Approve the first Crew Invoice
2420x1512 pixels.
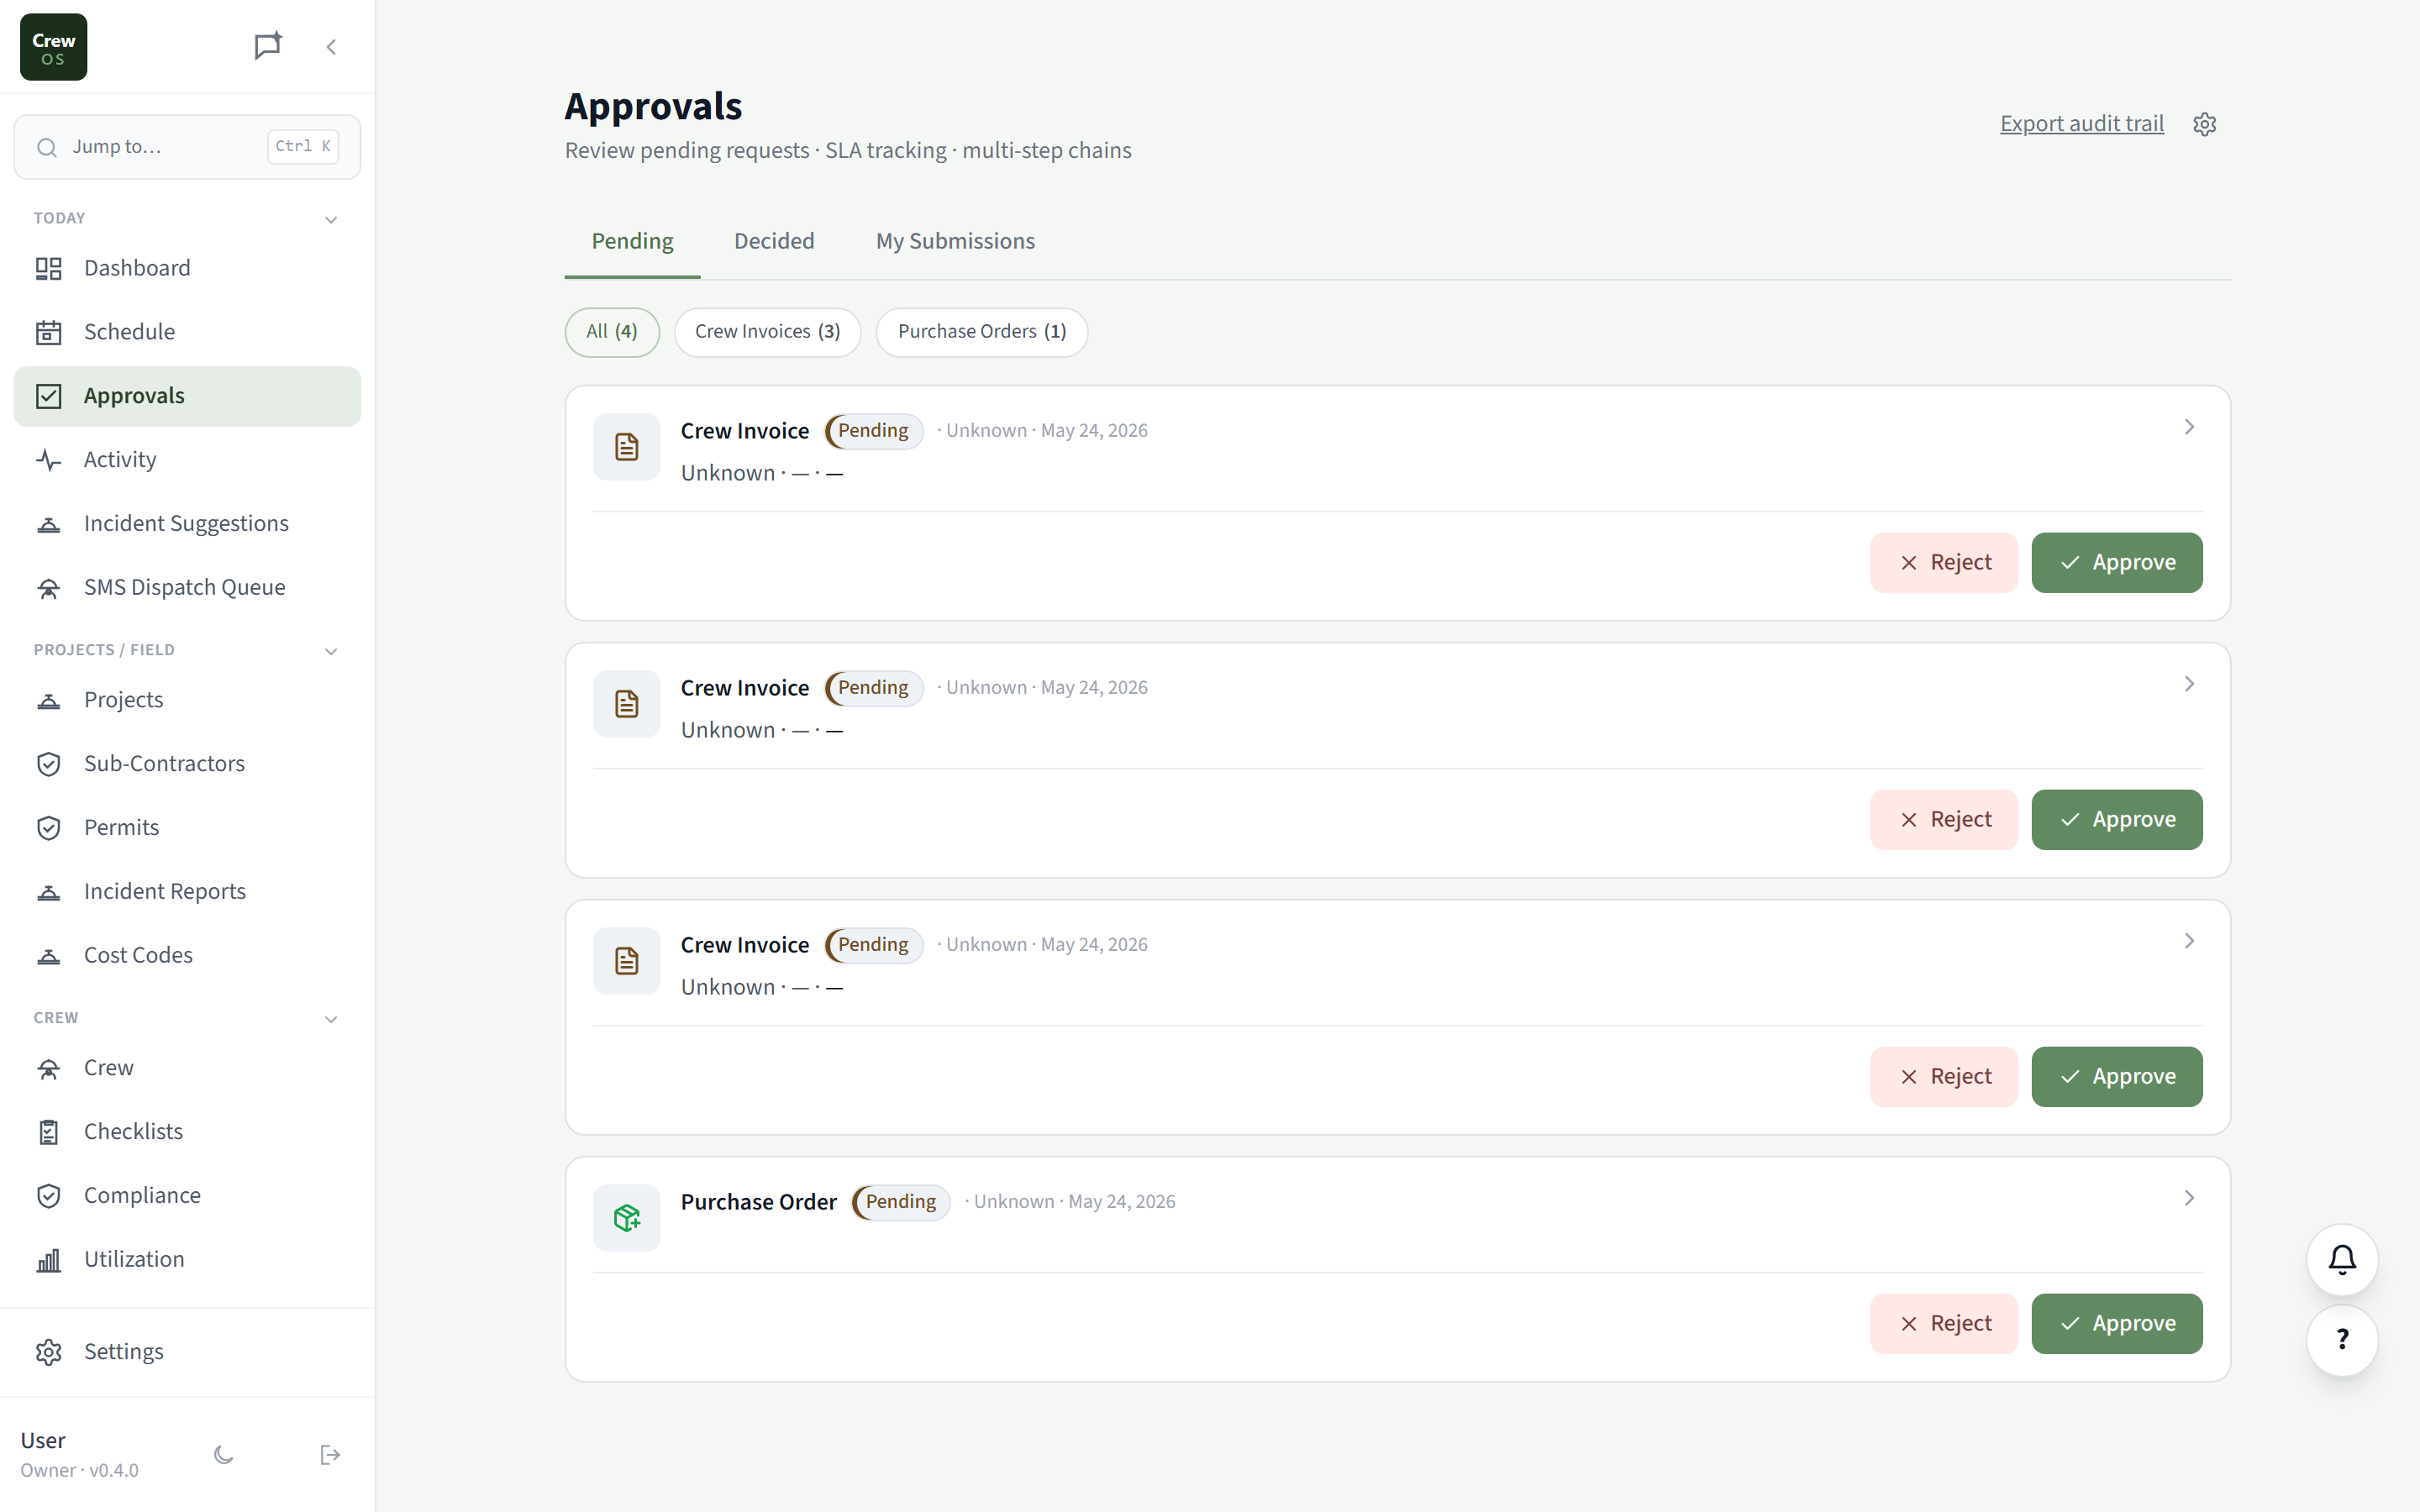[x=2116, y=563]
